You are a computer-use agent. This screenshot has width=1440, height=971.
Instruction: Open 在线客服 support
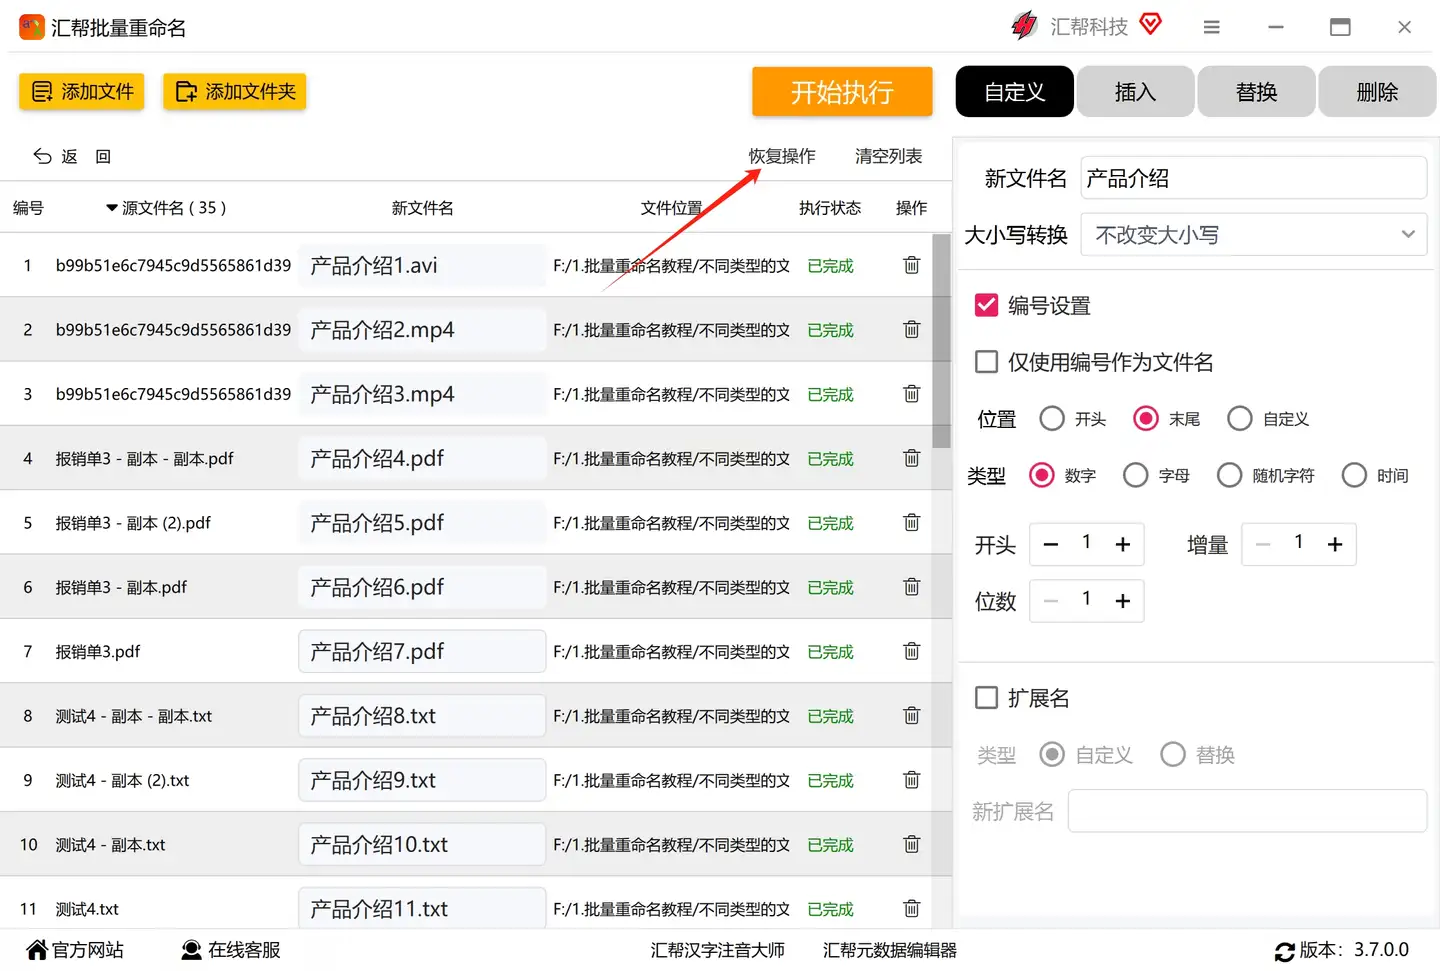[231, 950]
